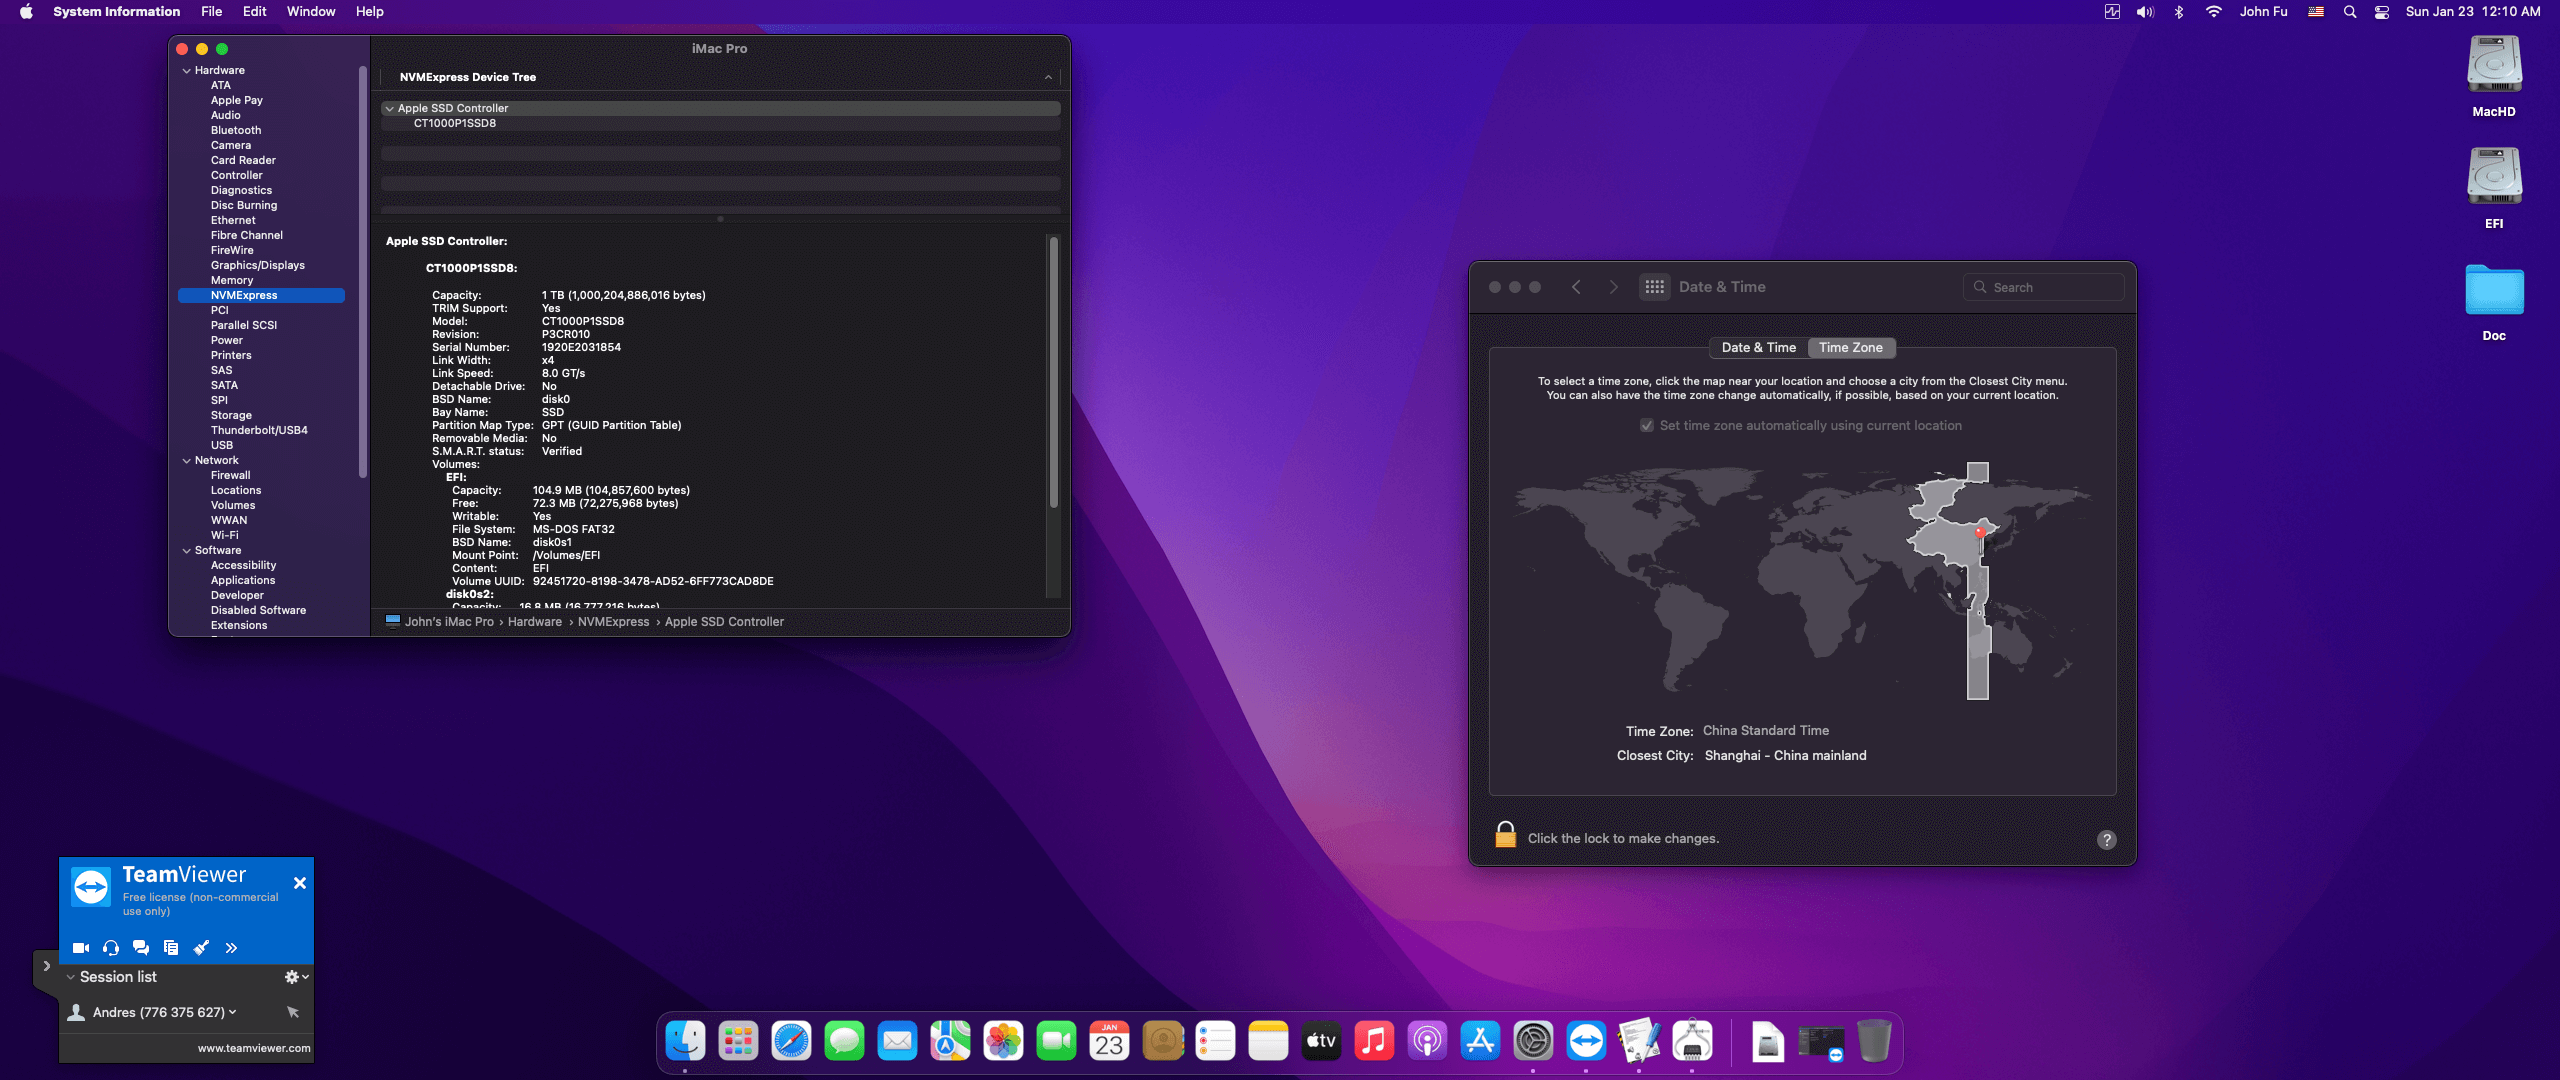Open the Doc folder on the desktop

click(x=2494, y=302)
